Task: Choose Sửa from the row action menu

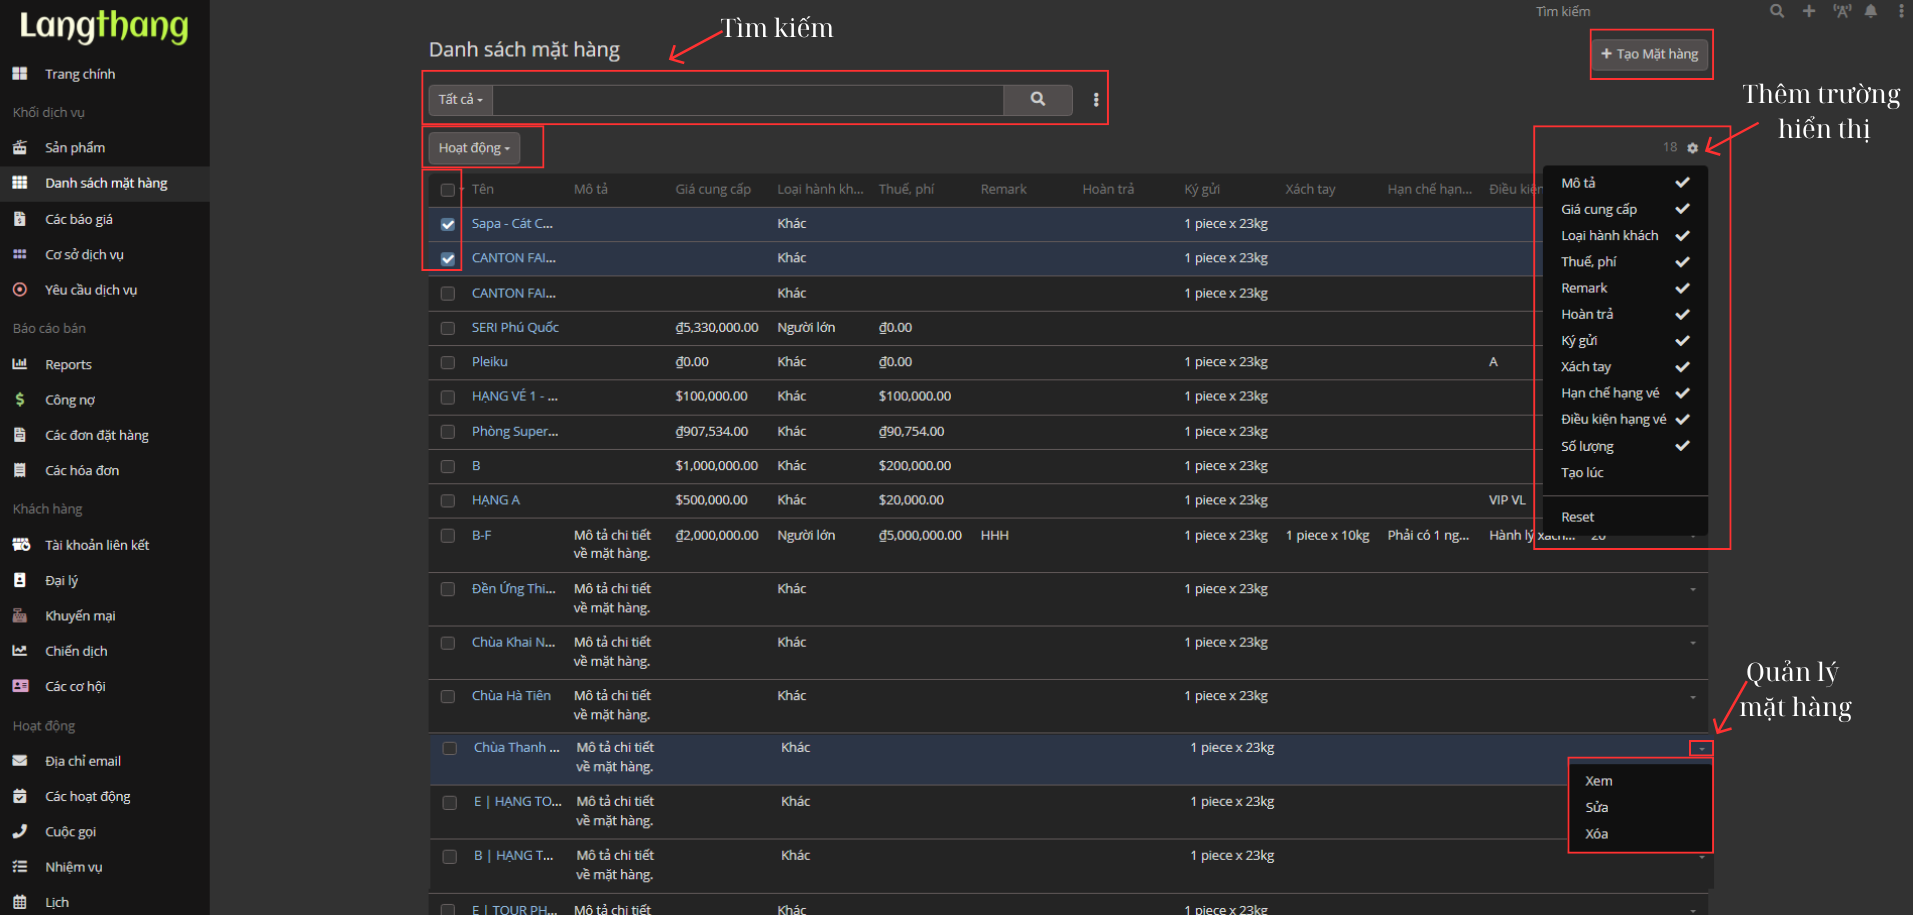Action: tap(1596, 808)
